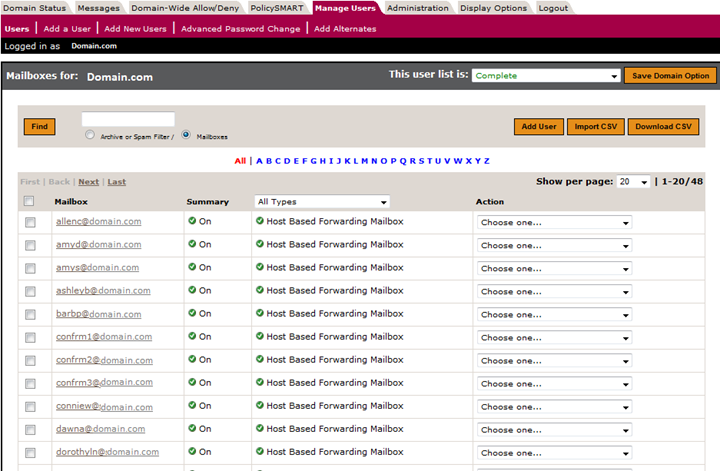The image size is (720, 471).
Task: Click green On icon for dorothyln@domain.com
Action: [x=191, y=452]
